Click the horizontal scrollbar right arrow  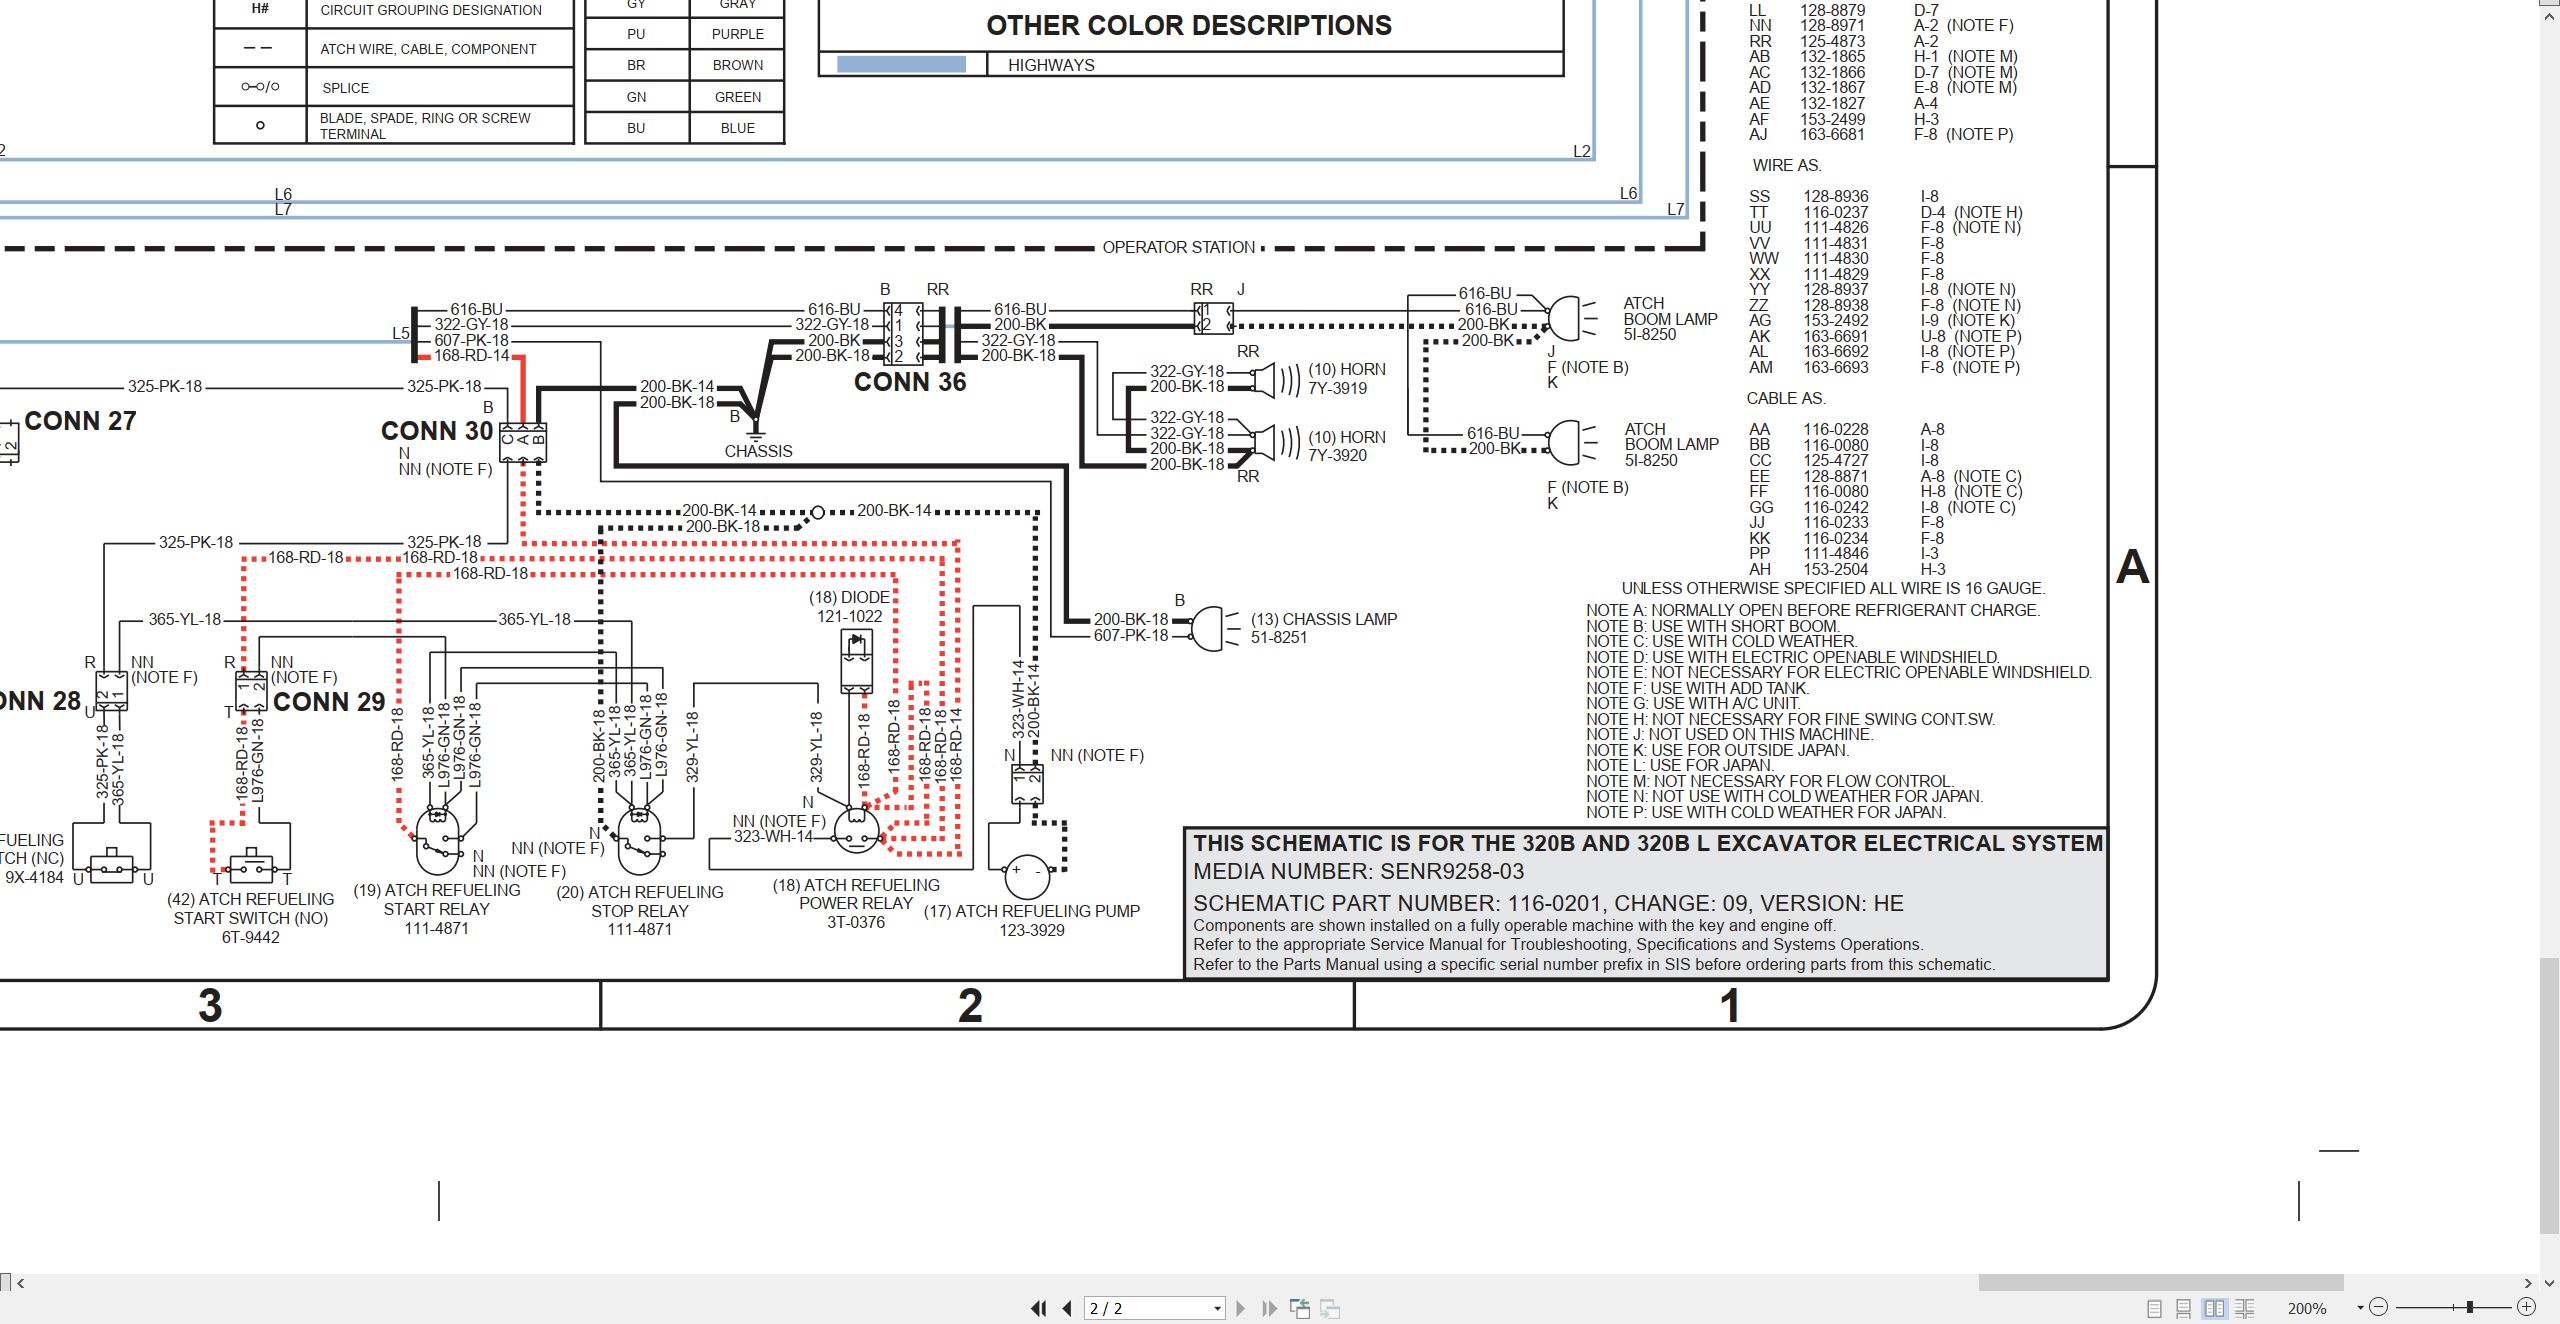(2527, 1283)
